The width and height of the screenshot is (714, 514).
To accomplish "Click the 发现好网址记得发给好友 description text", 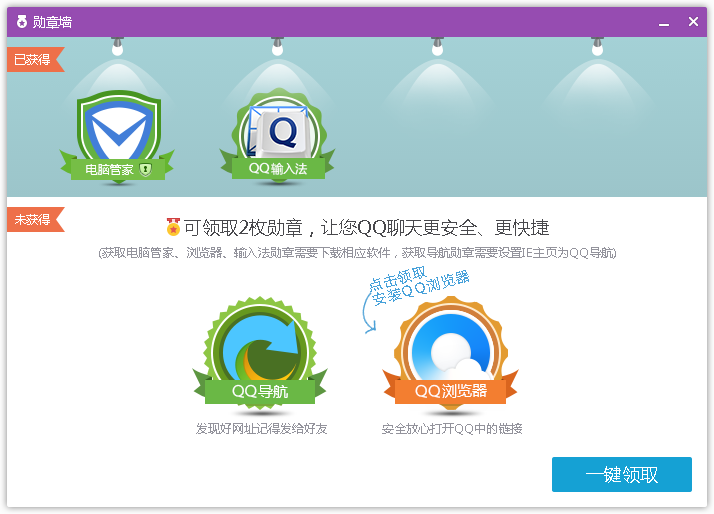I will click(x=261, y=429).
